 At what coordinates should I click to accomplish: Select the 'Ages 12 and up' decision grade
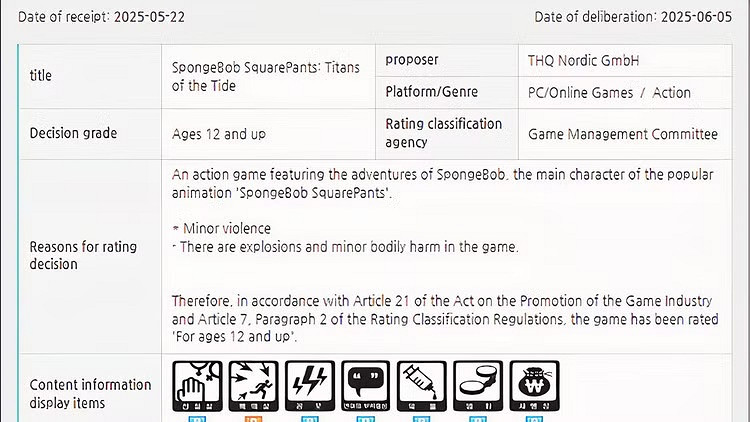click(219, 134)
